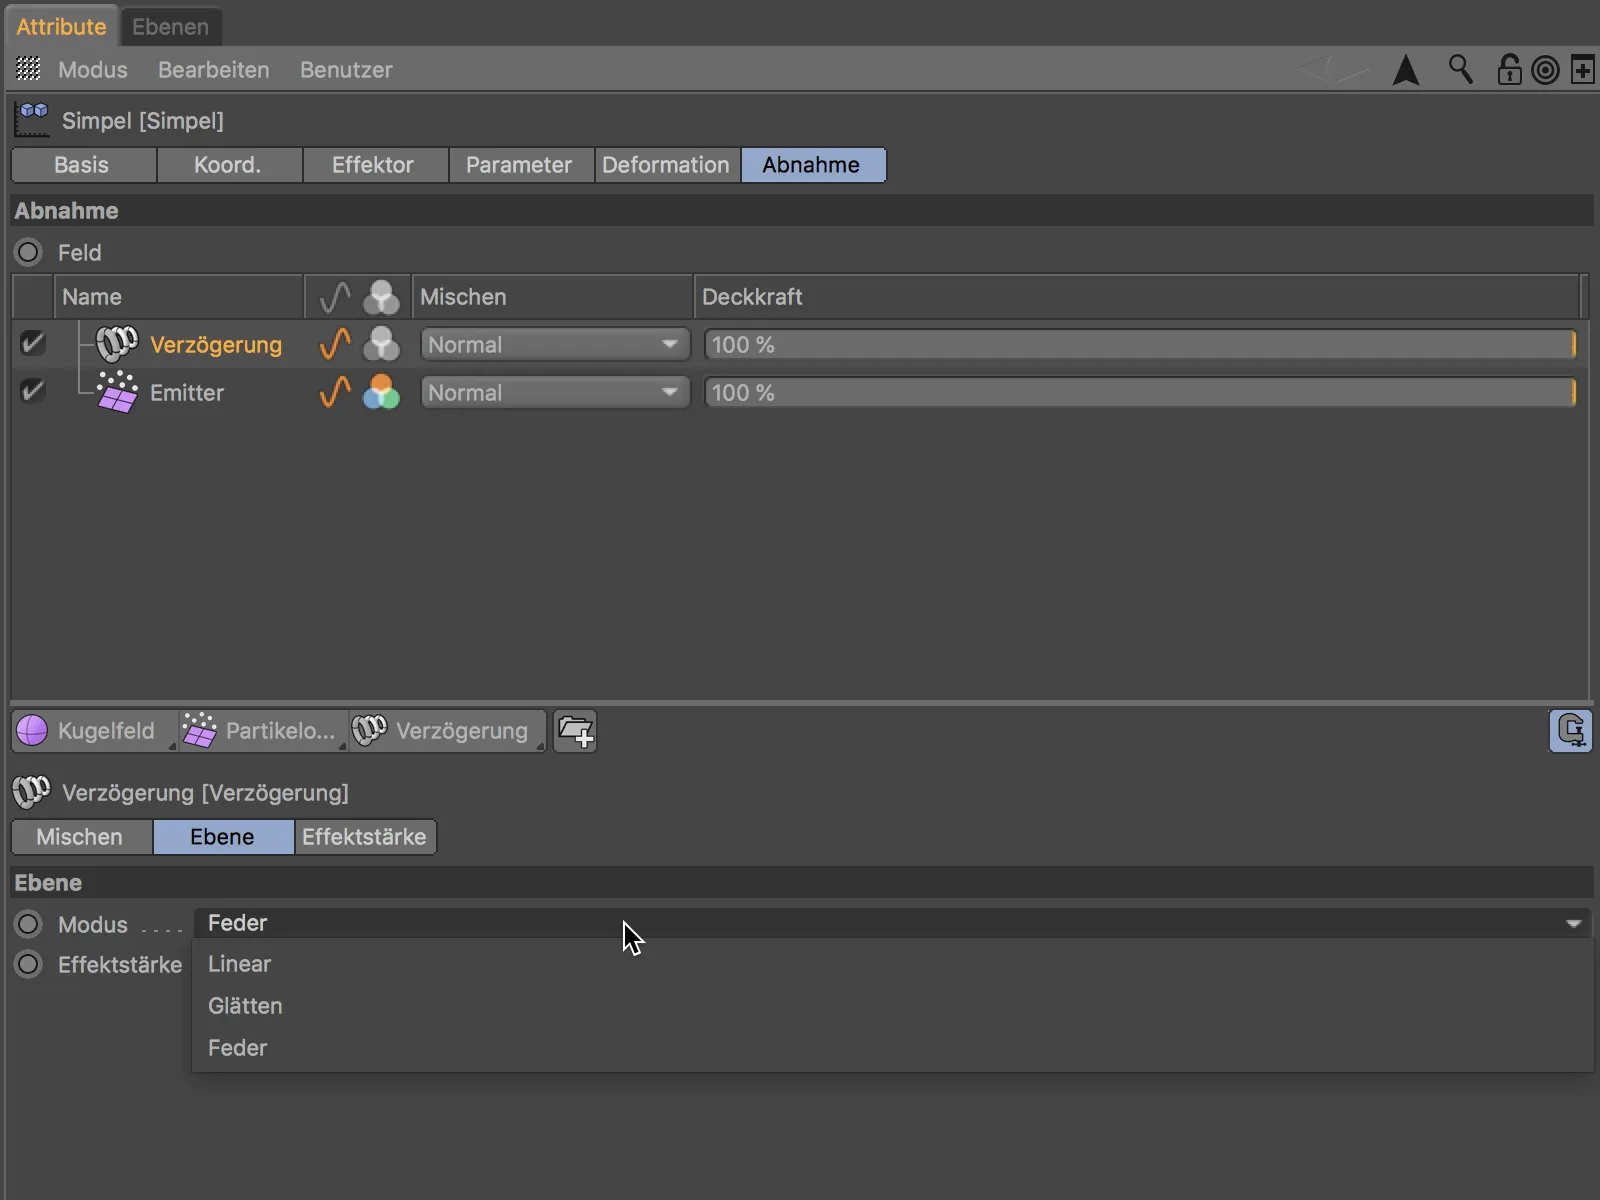This screenshot has width=1600, height=1200.
Task: Open the Modus menu
Action: [x=93, y=70]
